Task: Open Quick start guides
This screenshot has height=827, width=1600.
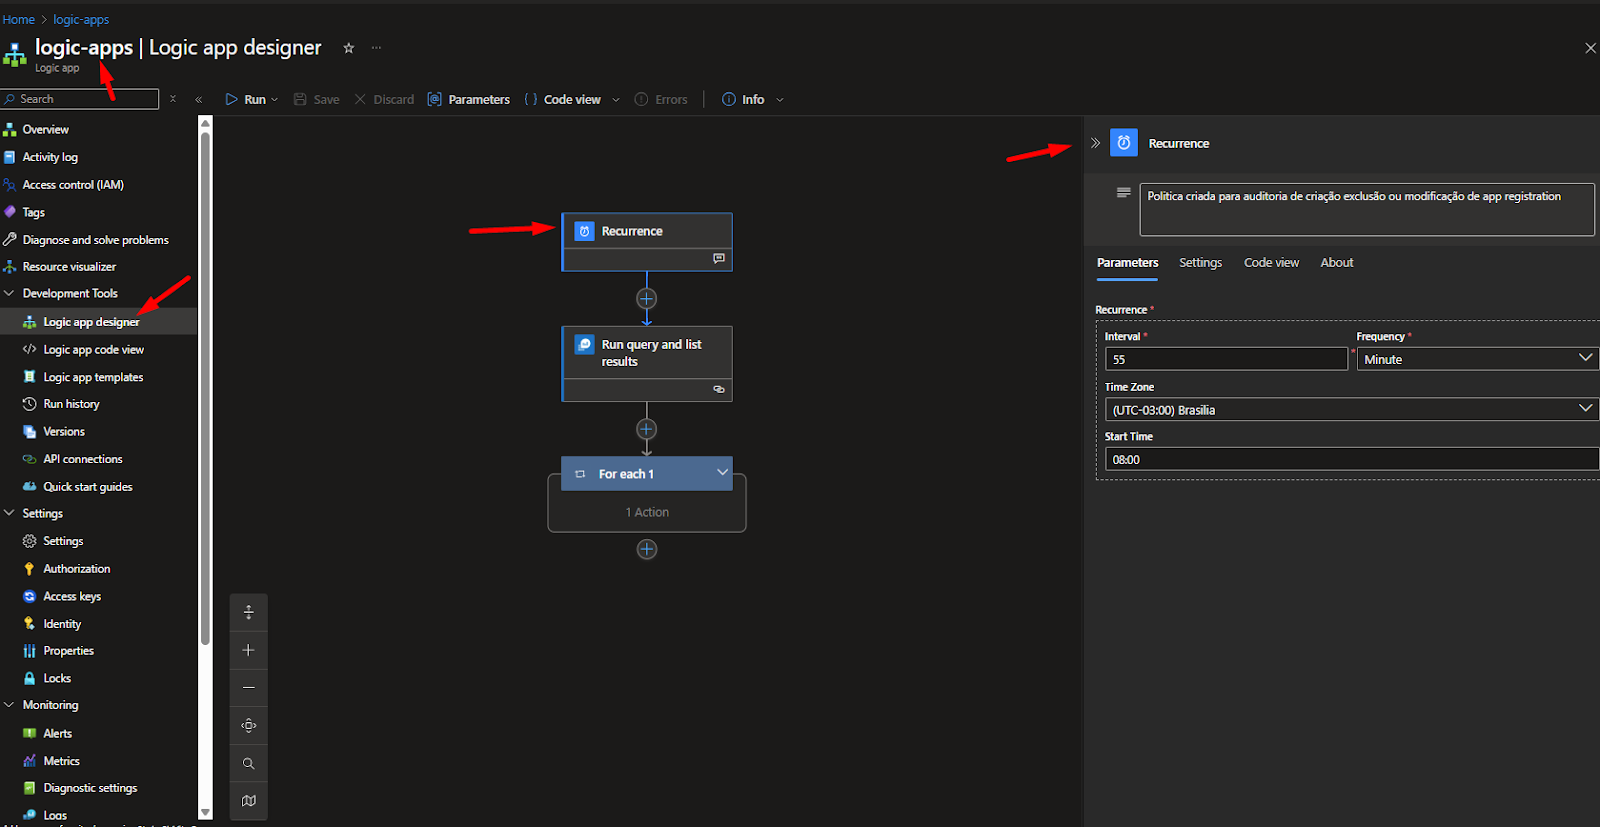Action: (x=88, y=487)
